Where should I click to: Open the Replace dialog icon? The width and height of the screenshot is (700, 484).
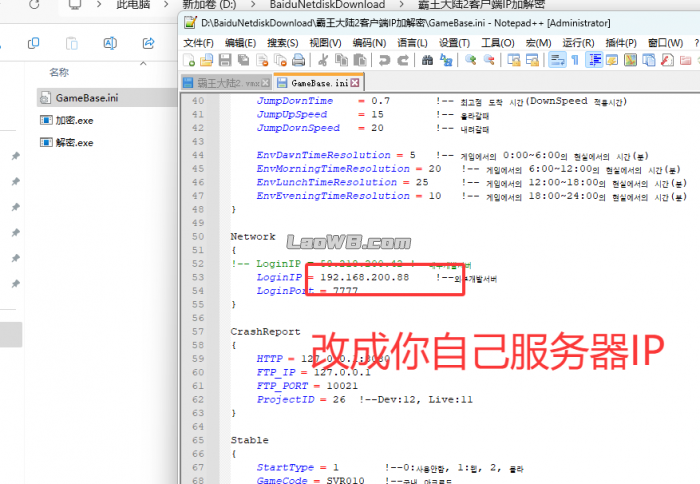pos(446,60)
